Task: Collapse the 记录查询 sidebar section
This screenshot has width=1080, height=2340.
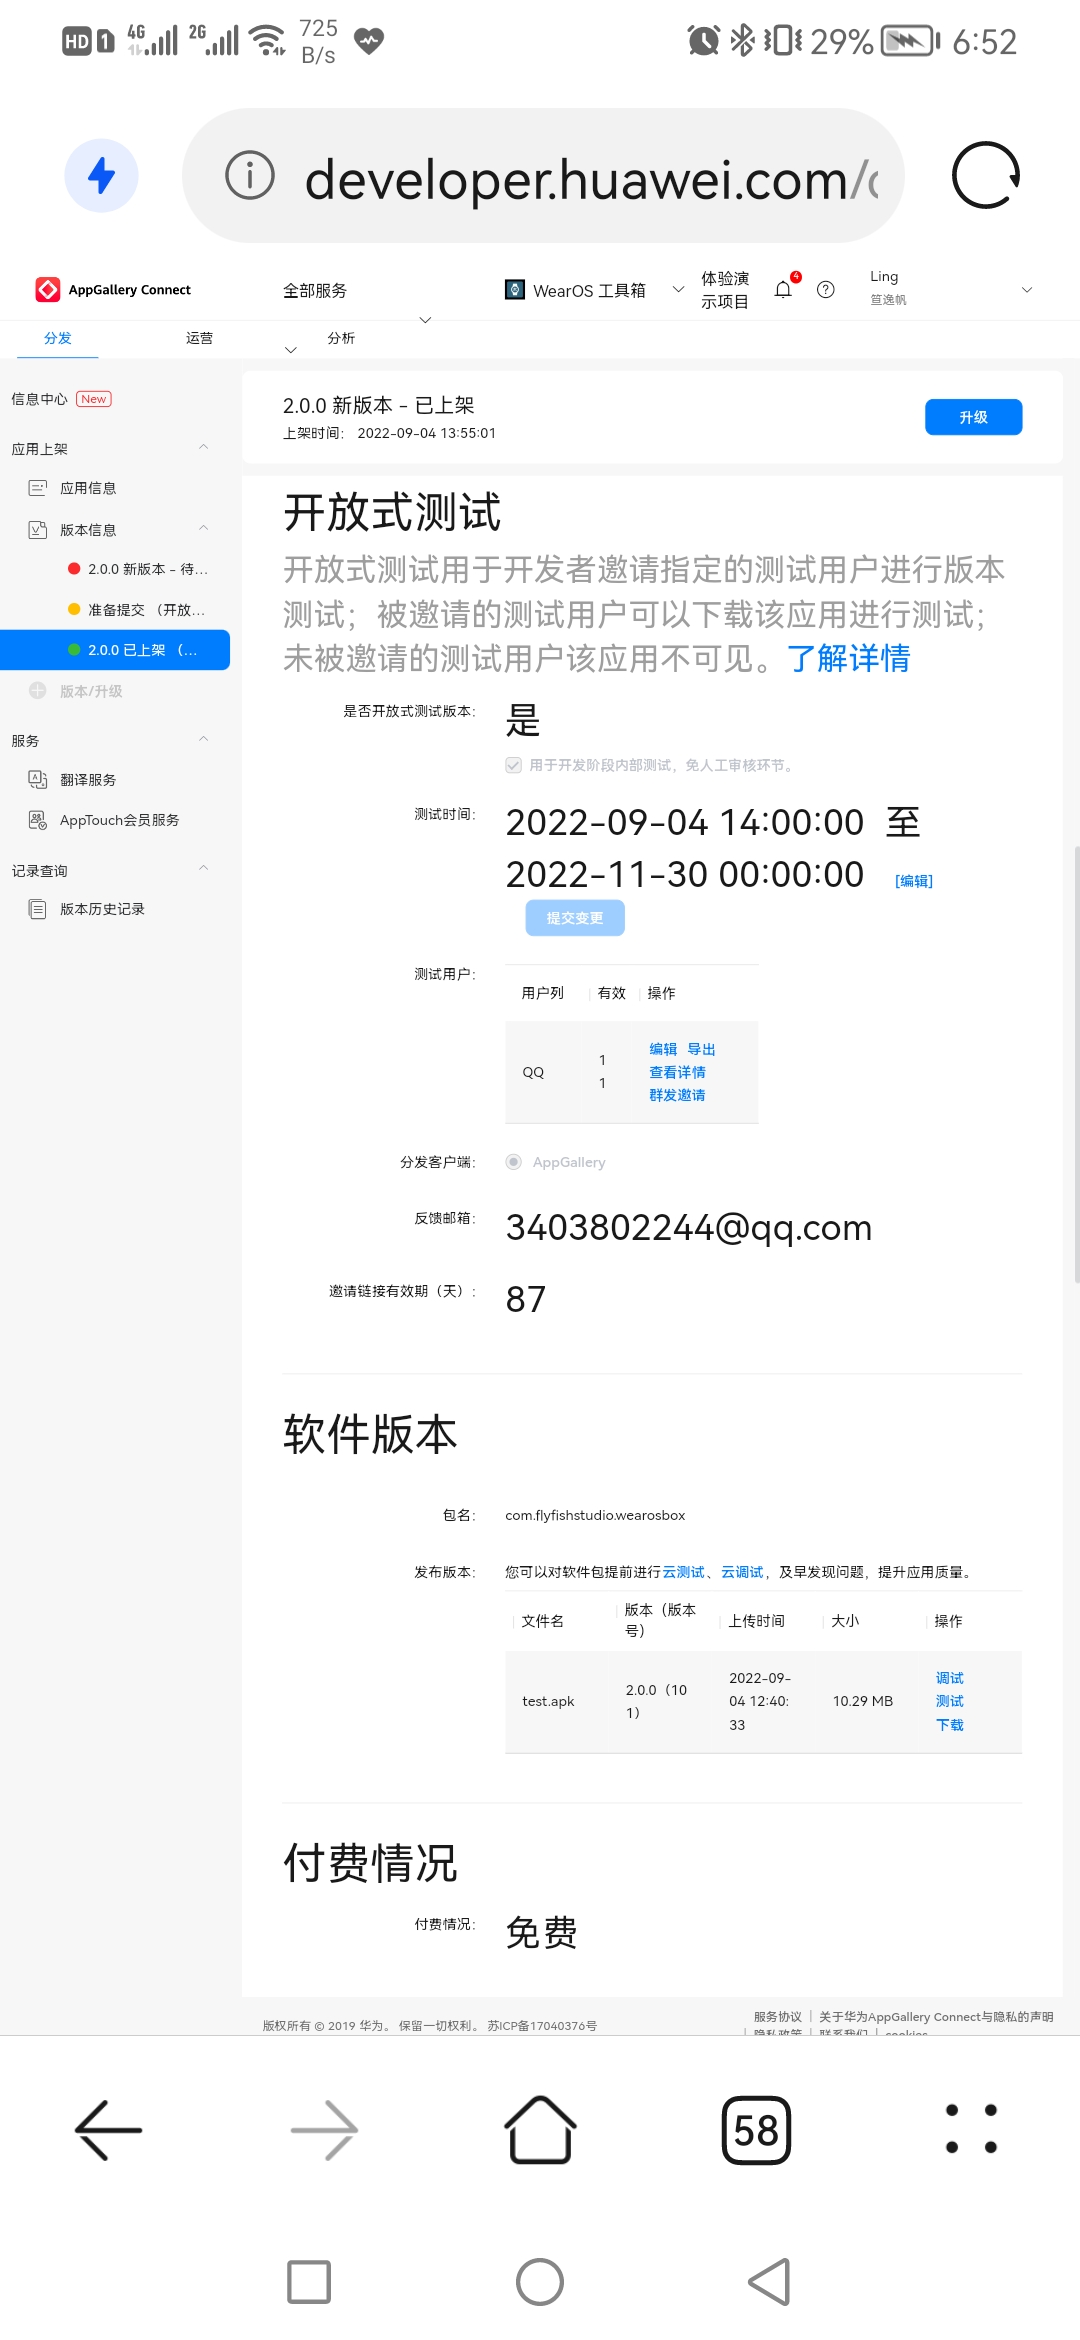Action: (x=203, y=868)
